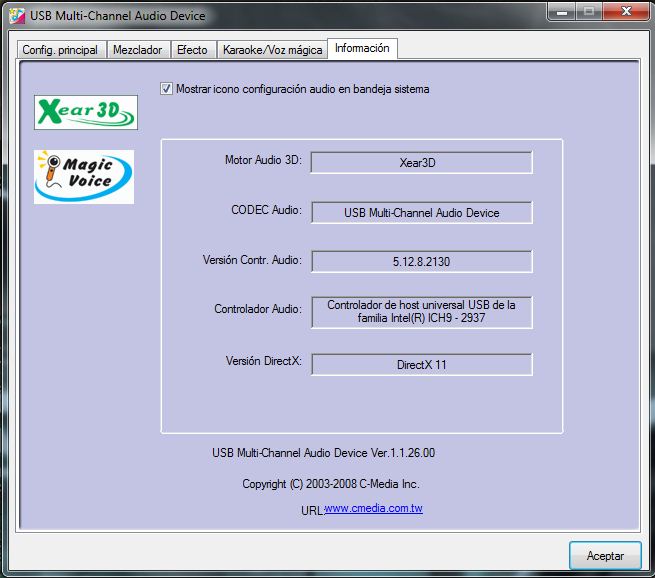
Task: Click the Magic Voice logo
Action: 84,177
